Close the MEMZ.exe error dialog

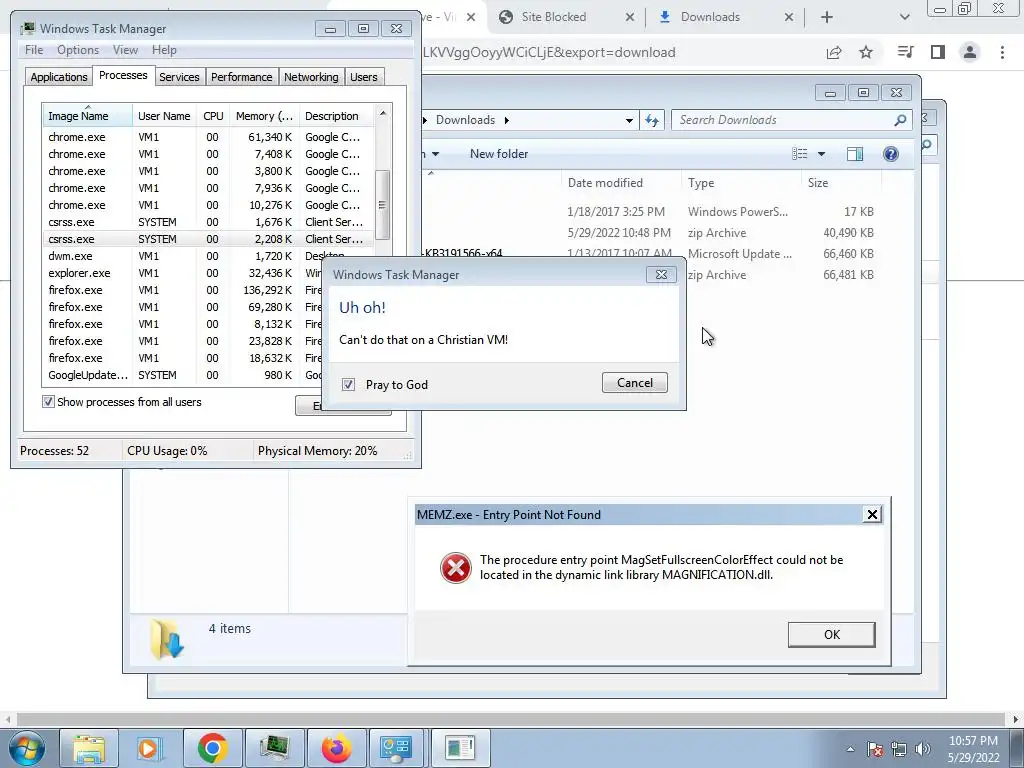pyautogui.click(x=872, y=515)
